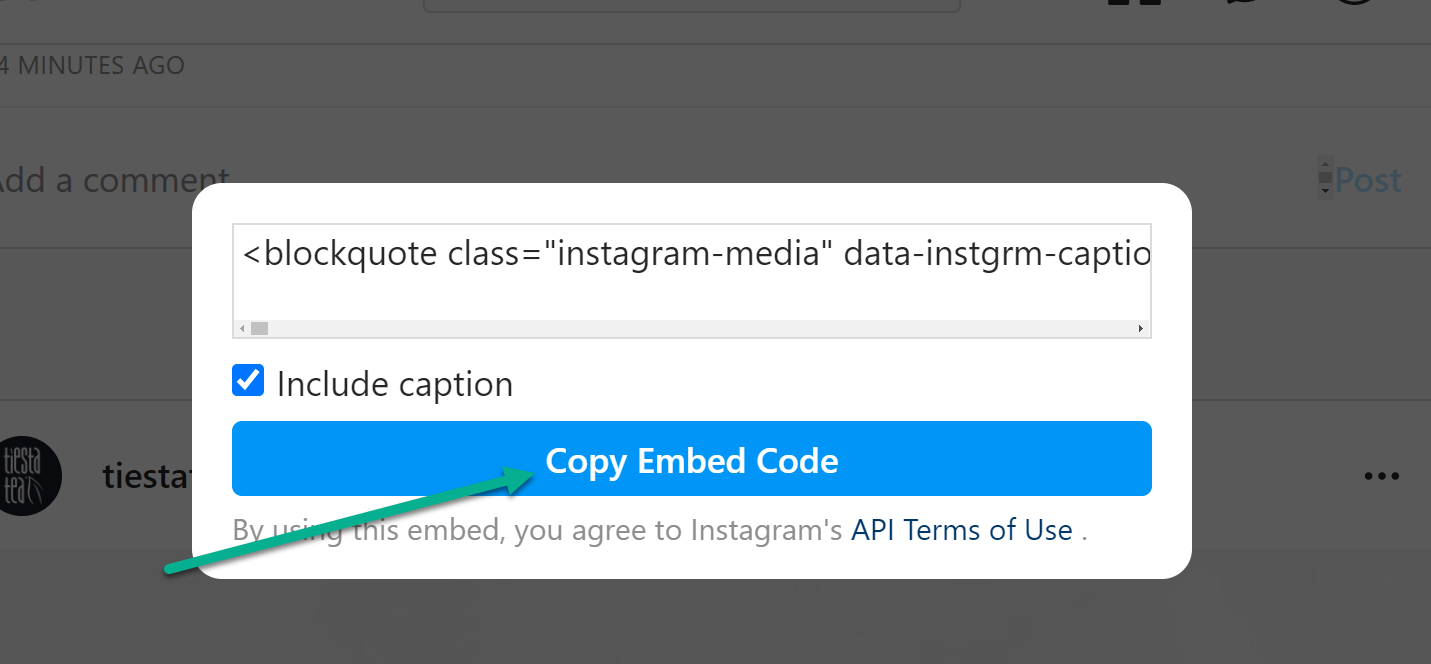Open the three-dot options menu beside tiestatea
Viewport: 1431px width, 664px height.
1383,476
